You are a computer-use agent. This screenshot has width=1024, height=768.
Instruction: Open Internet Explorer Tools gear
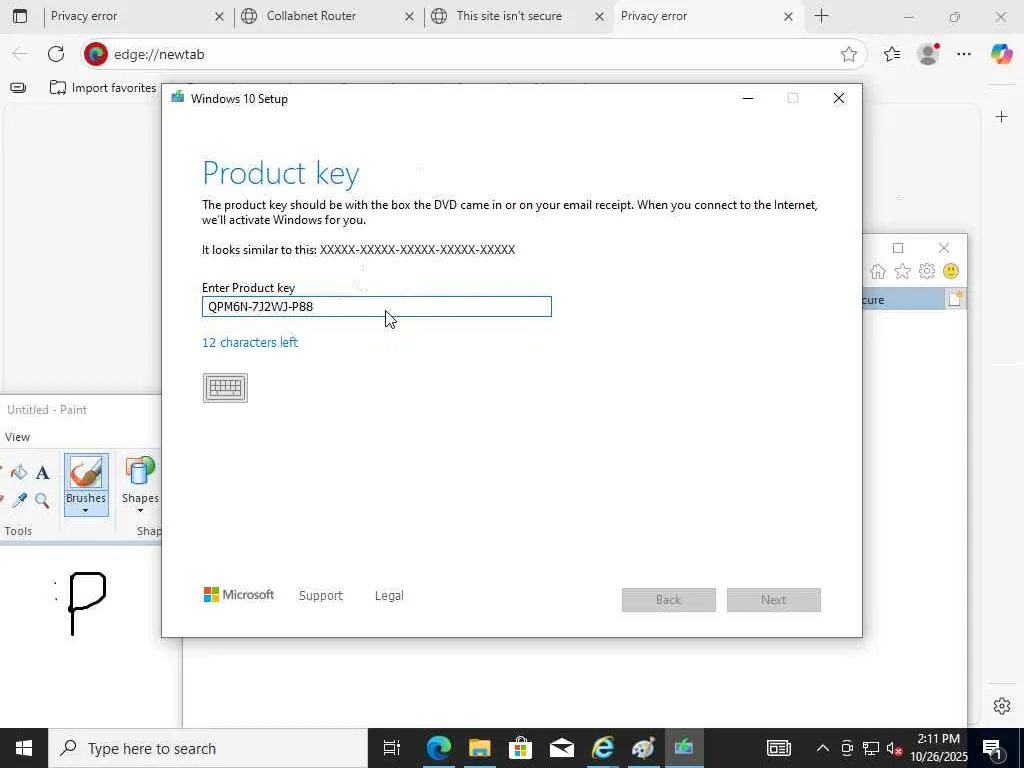pos(927,271)
